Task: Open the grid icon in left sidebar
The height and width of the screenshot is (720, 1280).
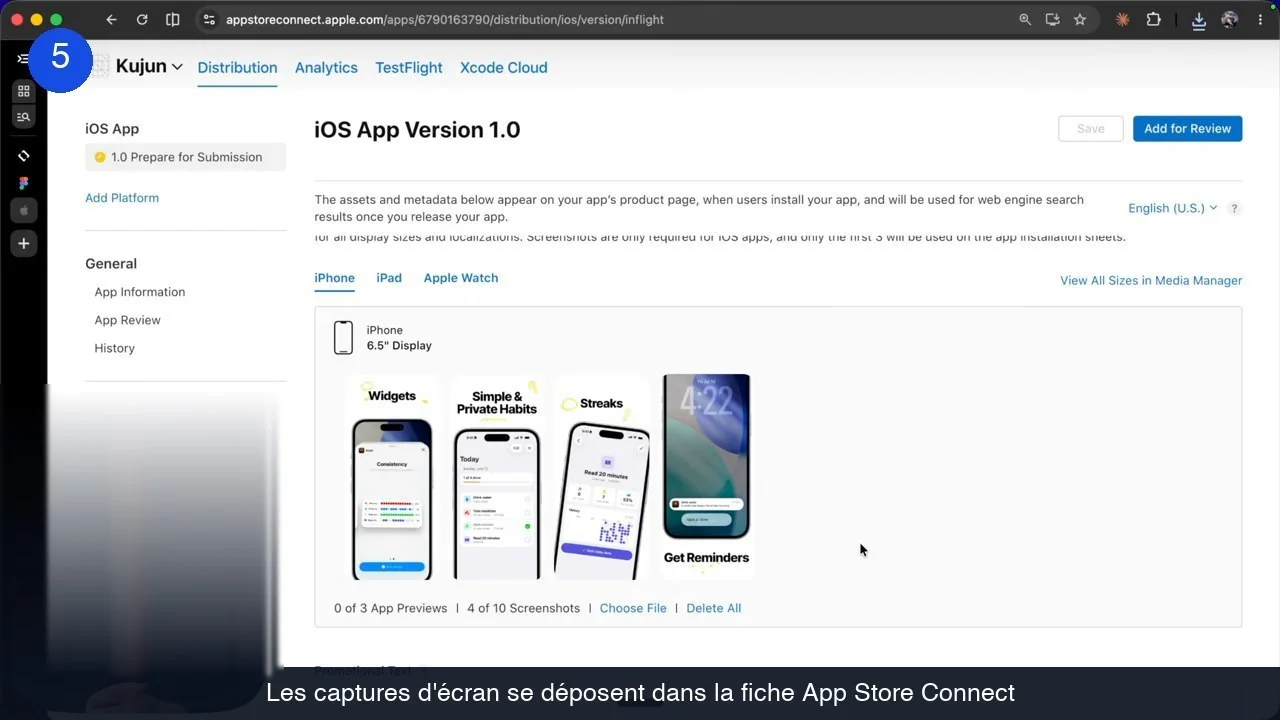Action: pyautogui.click(x=23, y=91)
